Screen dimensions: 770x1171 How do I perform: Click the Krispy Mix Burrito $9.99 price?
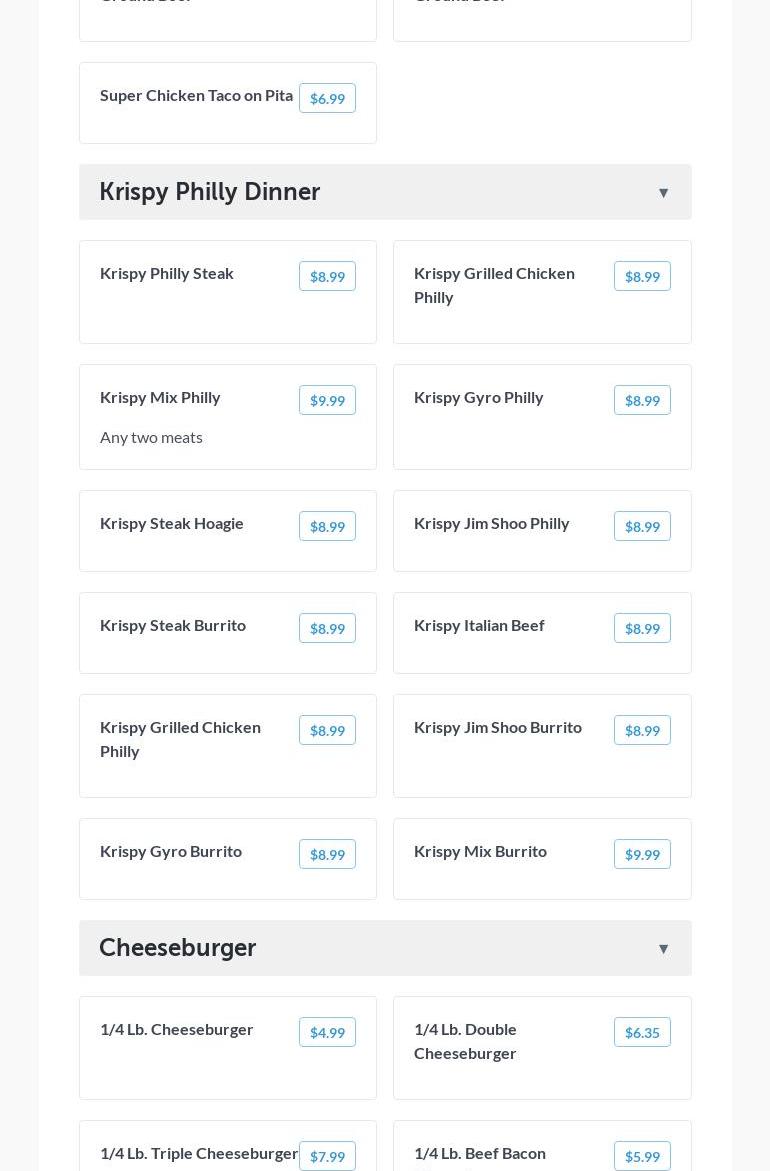[x=642, y=855]
